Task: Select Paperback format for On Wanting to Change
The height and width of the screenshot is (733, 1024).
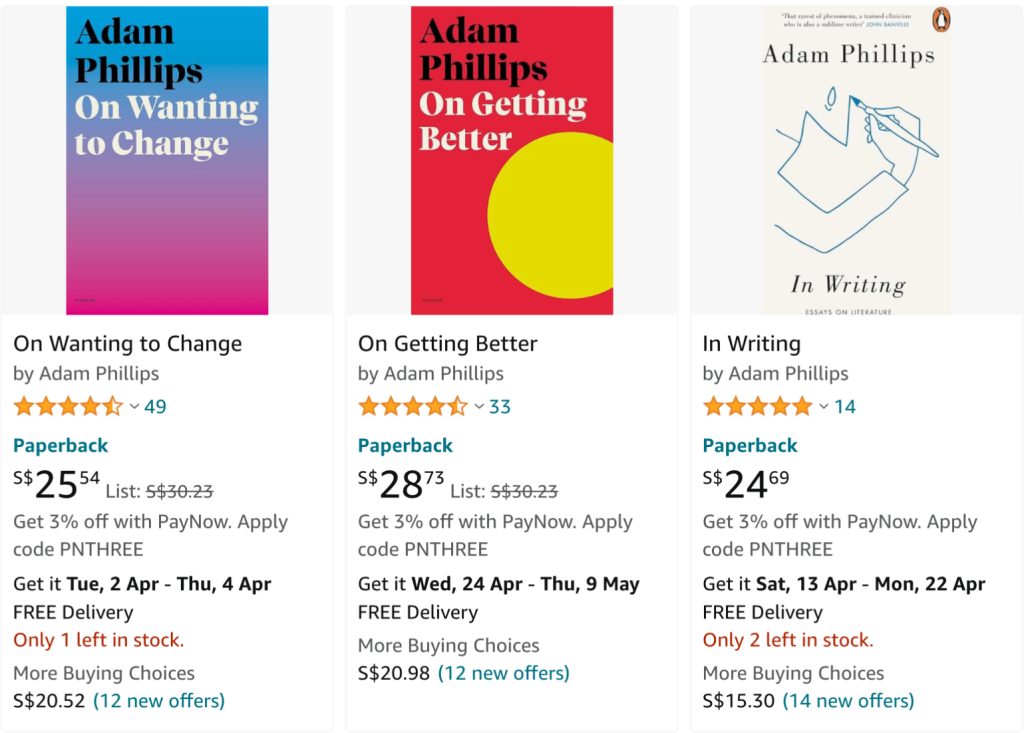Action: [60, 445]
